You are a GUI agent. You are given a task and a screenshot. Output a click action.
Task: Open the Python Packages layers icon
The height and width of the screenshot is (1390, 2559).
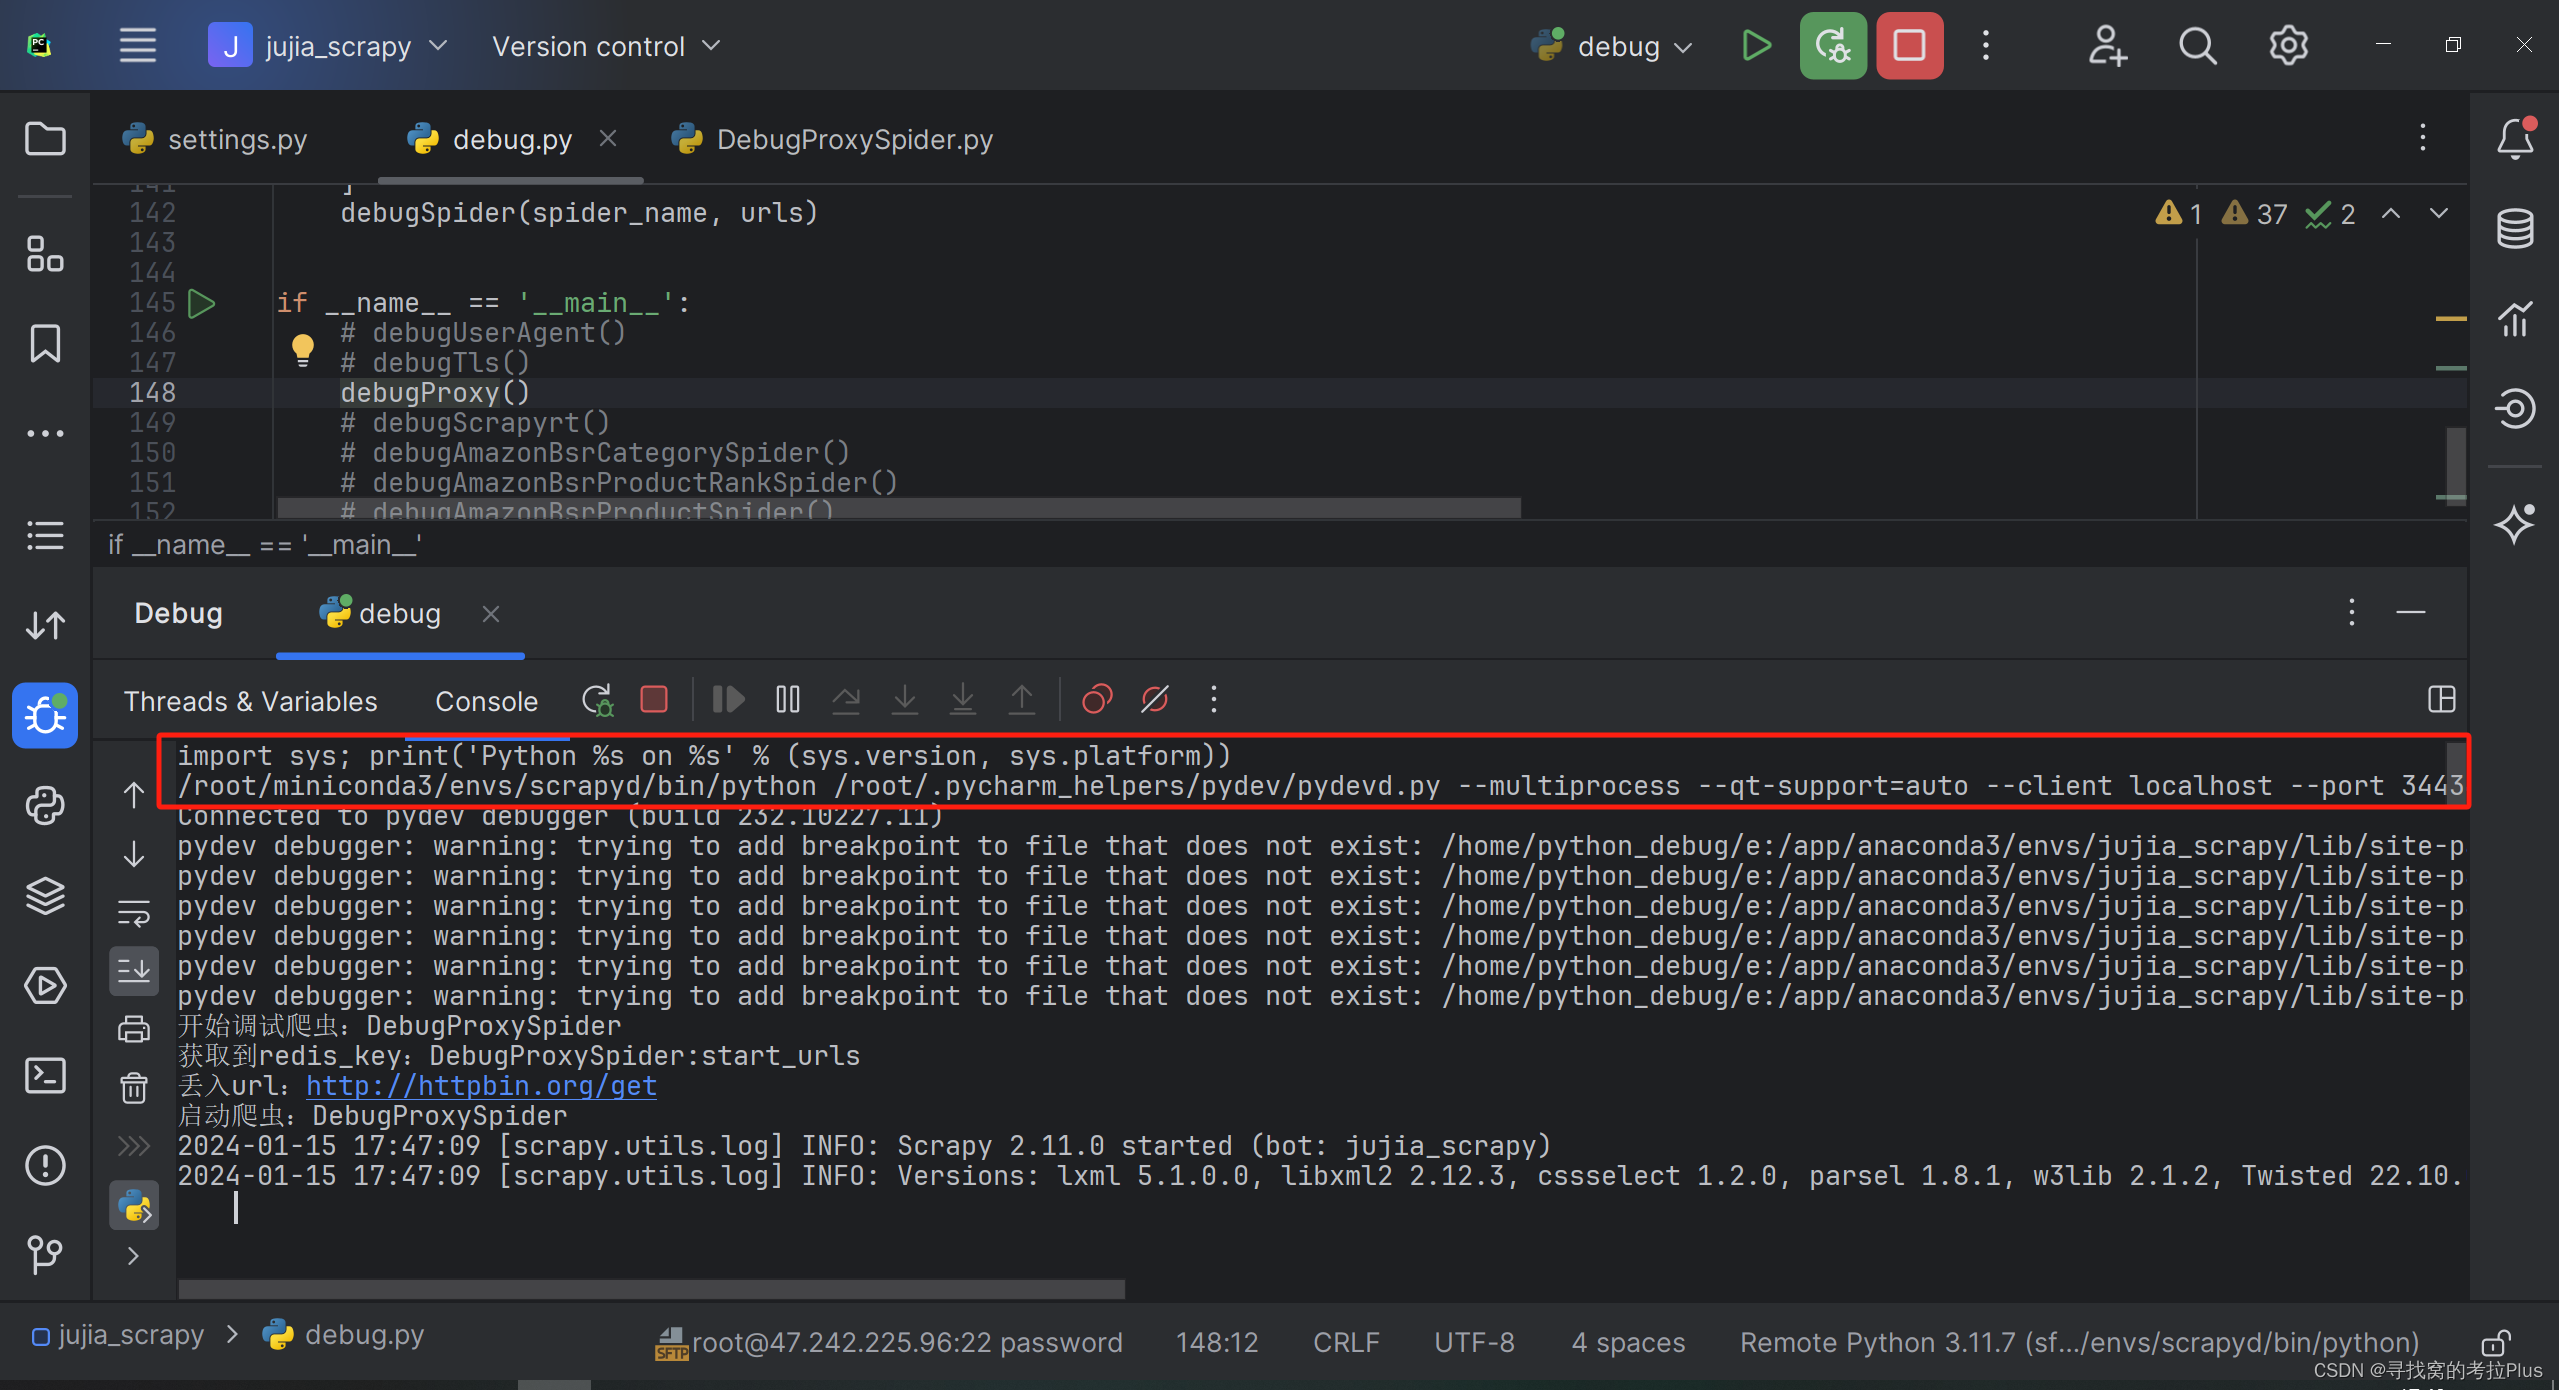45,895
